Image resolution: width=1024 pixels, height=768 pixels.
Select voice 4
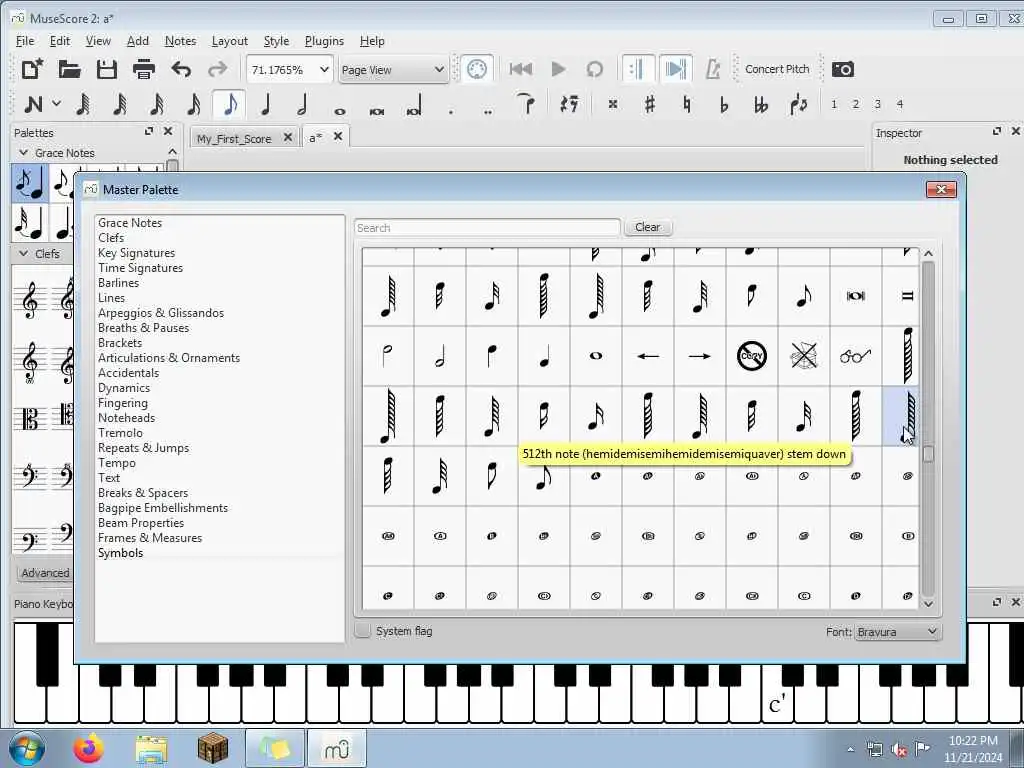(899, 104)
